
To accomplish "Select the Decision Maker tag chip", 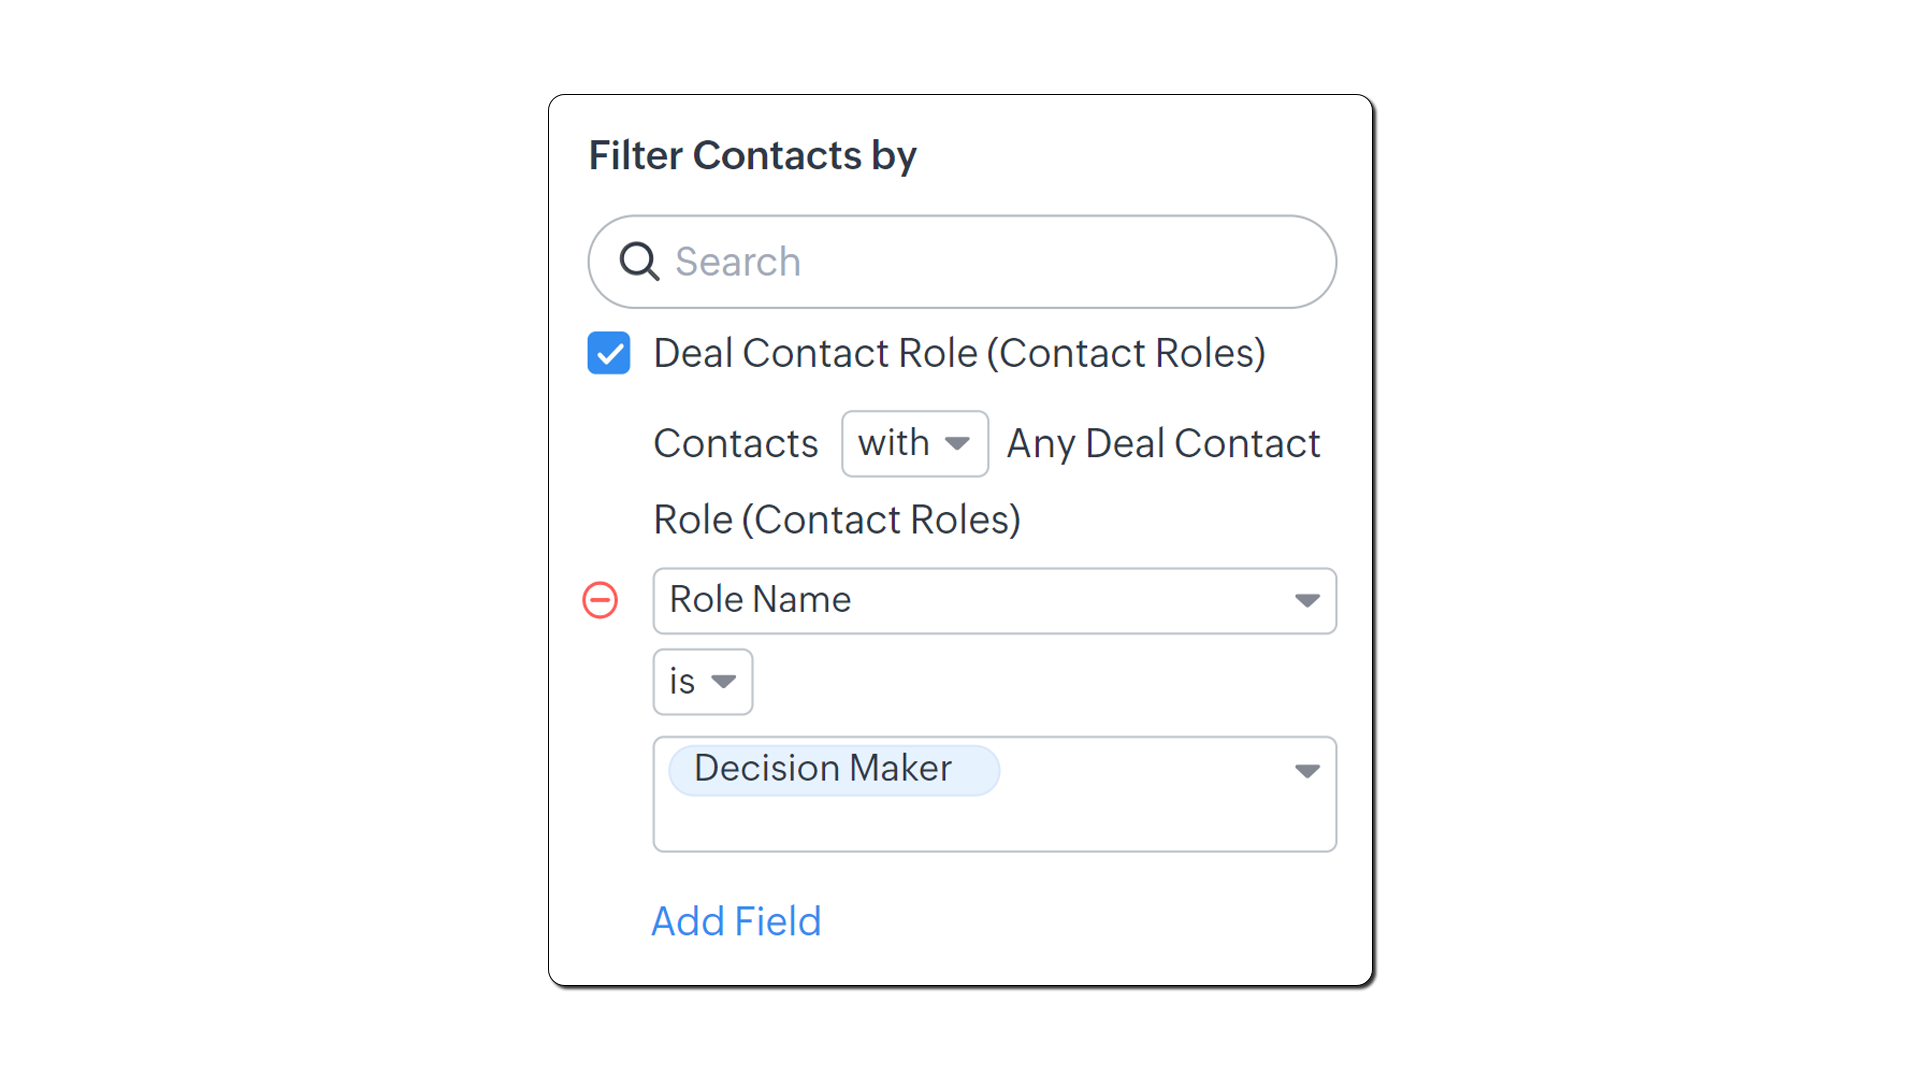I will [x=823, y=769].
